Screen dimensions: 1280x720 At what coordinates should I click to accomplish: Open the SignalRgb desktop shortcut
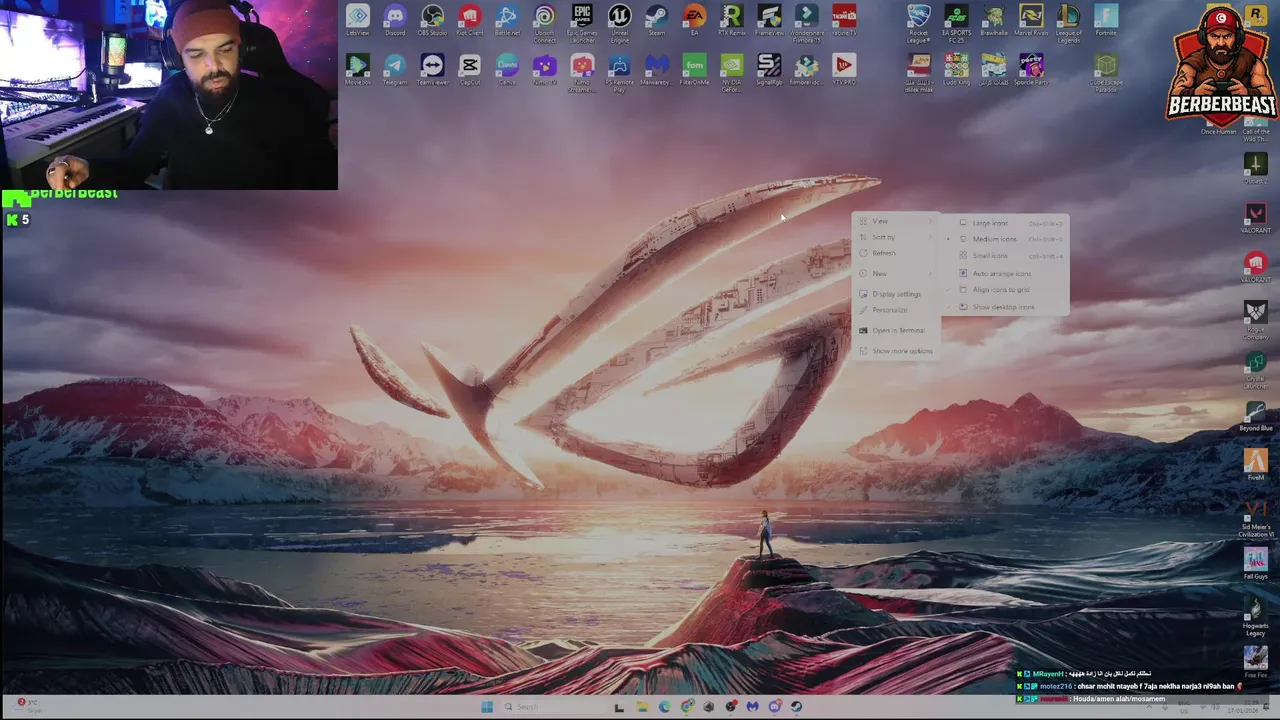click(769, 69)
